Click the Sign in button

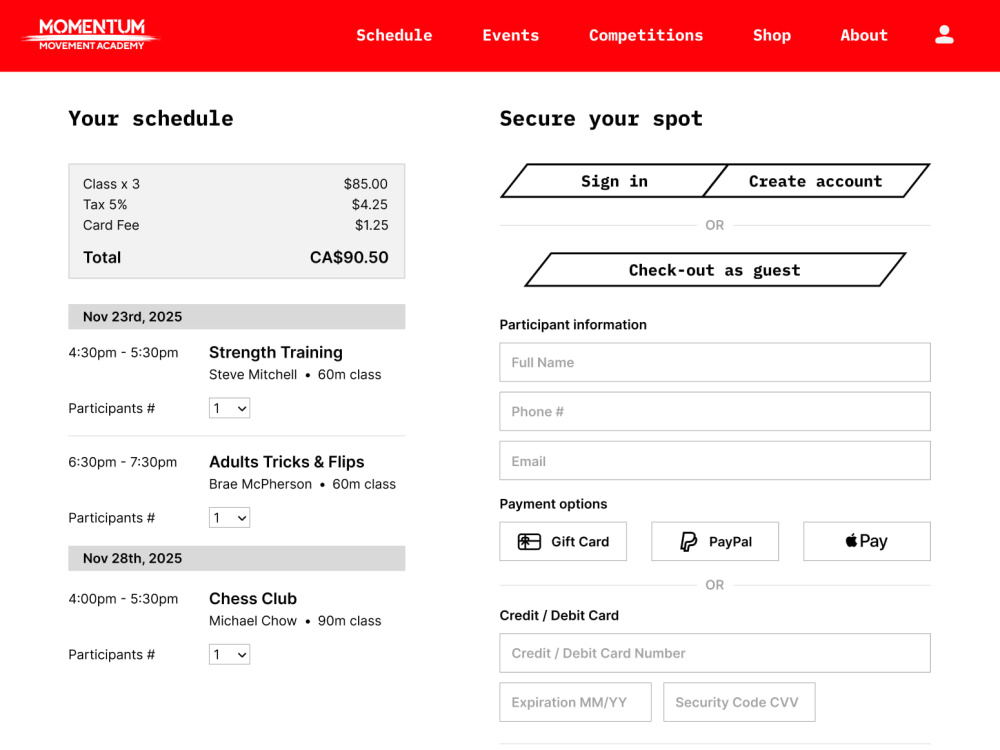point(614,181)
